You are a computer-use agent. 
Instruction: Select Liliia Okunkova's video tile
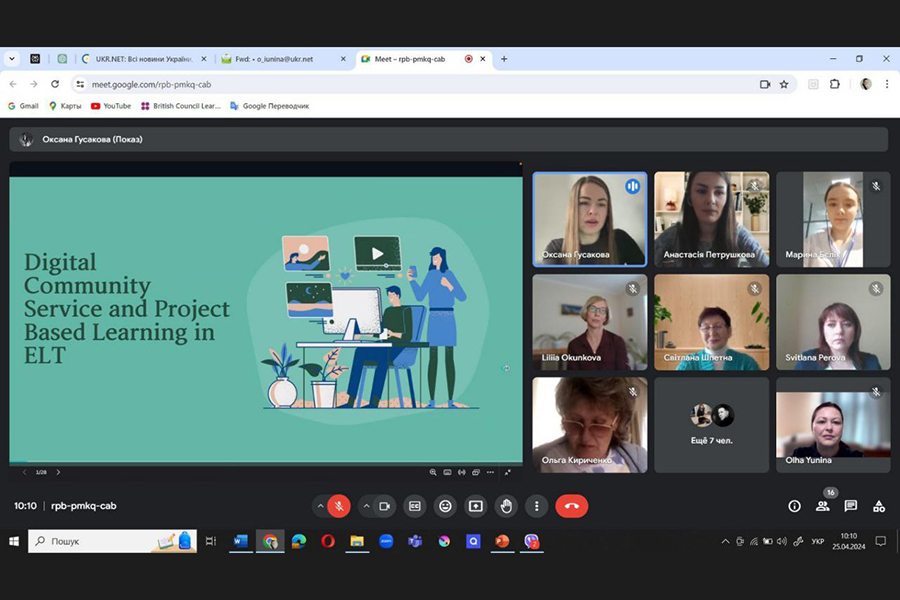(x=589, y=322)
